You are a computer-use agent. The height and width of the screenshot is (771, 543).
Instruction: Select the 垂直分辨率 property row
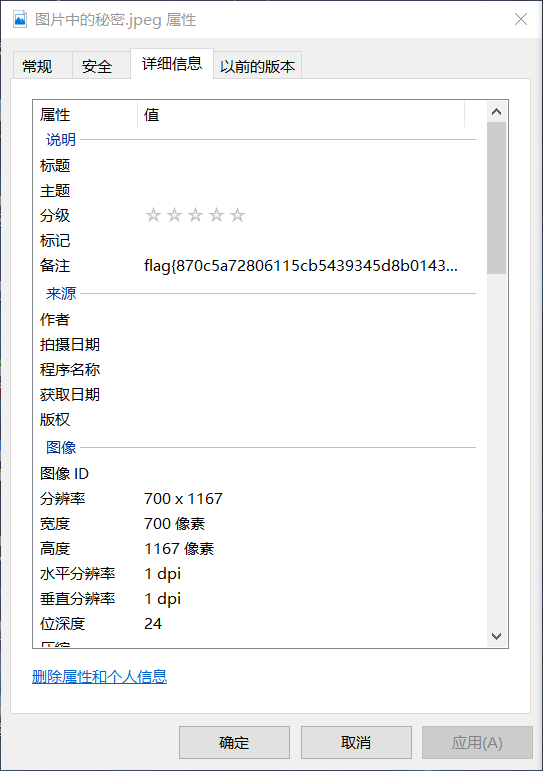tap(255, 599)
